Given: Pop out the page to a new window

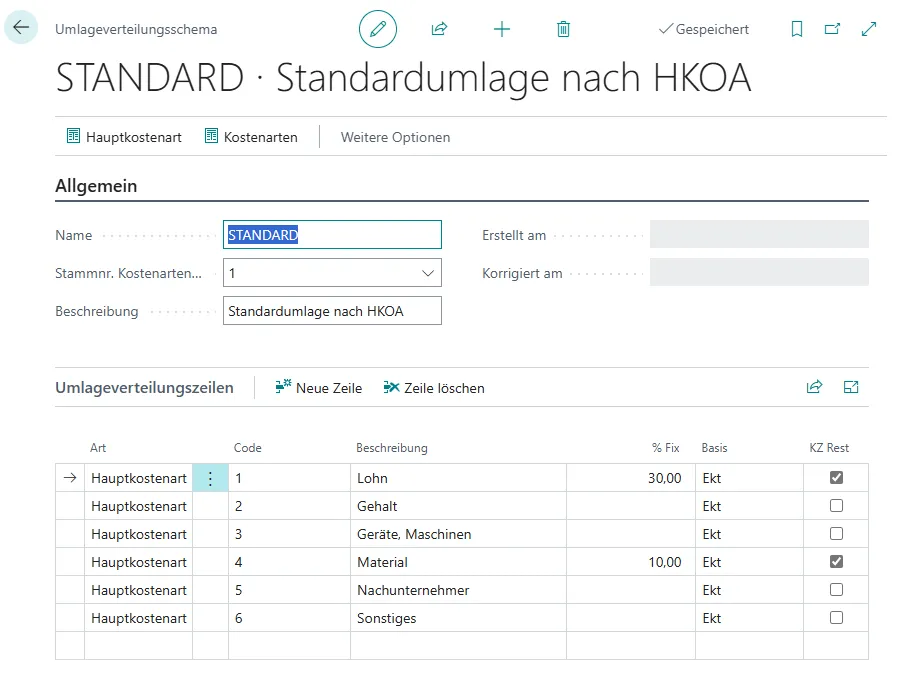Looking at the screenshot, I should click(832, 29).
